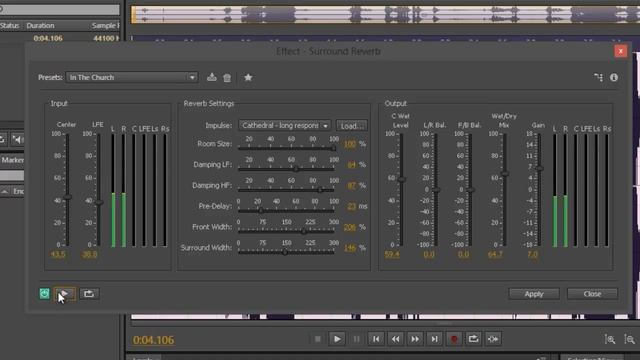Move playhead to next marker
The image size is (640, 360).
435,339
